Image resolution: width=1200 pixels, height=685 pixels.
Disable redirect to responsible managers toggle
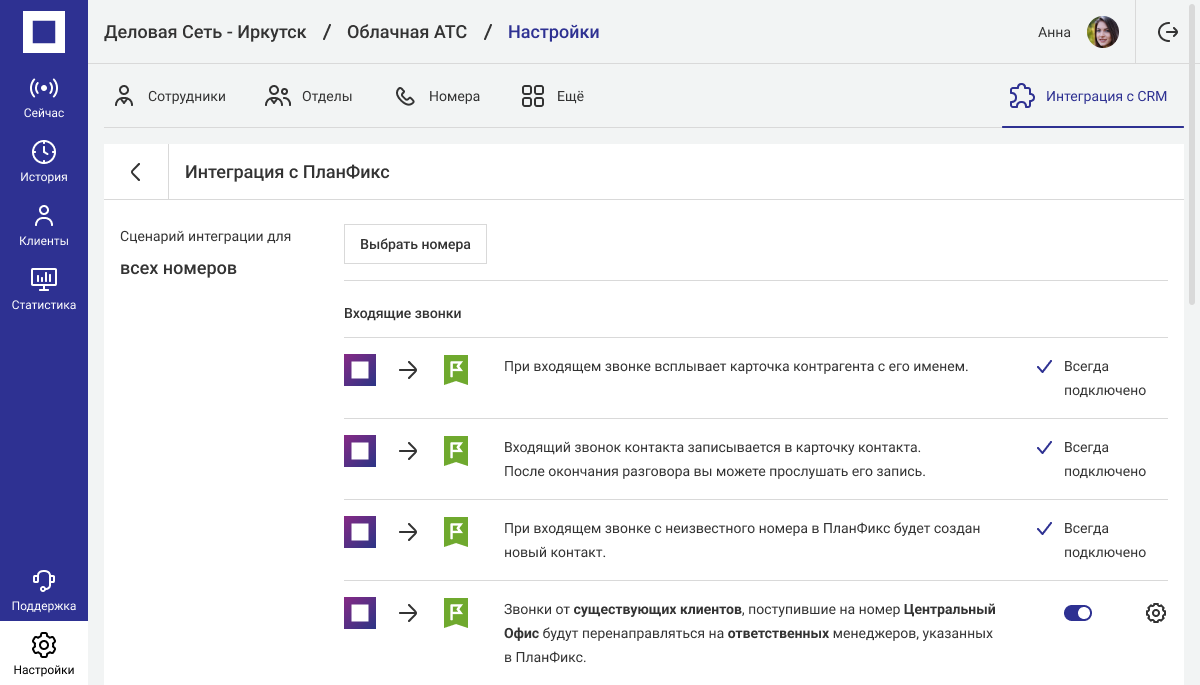tap(1077, 613)
